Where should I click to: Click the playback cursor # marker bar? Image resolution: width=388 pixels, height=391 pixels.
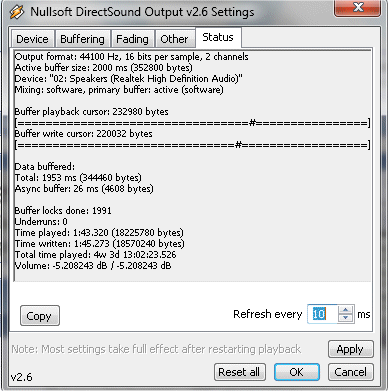(x=193, y=123)
